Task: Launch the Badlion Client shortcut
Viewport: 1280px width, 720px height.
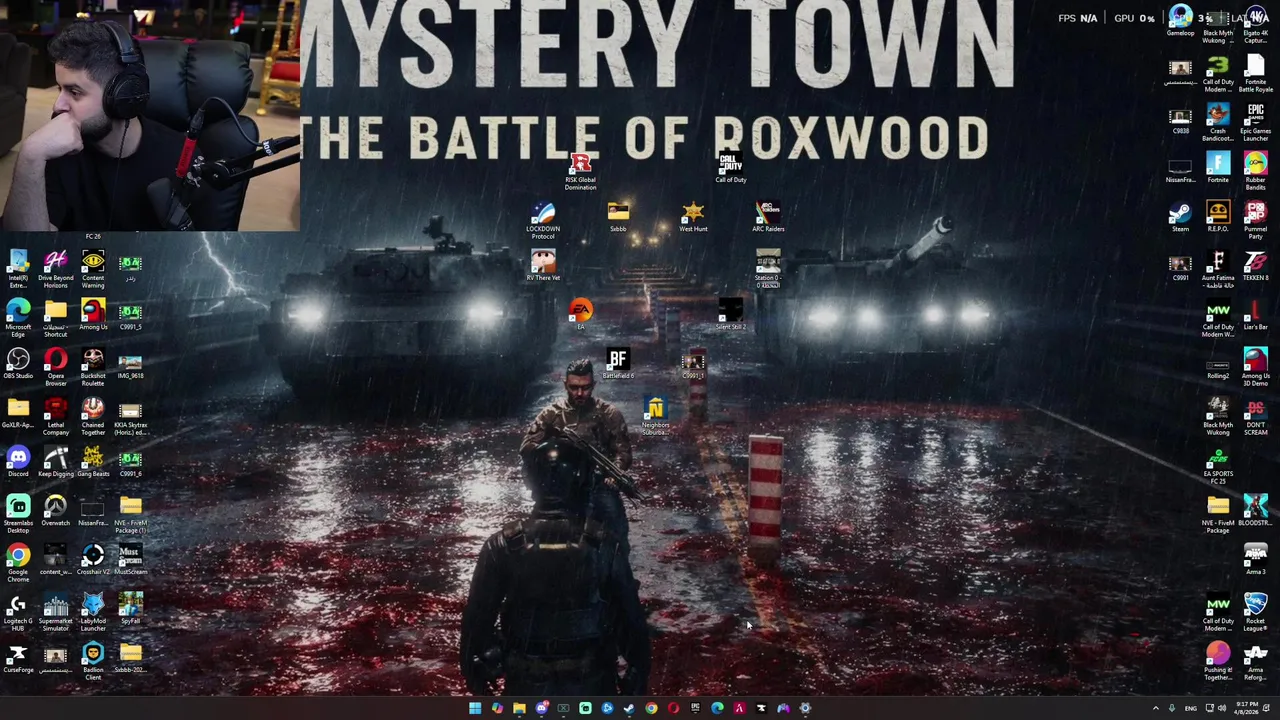Action: pyautogui.click(x=93, y=662)
